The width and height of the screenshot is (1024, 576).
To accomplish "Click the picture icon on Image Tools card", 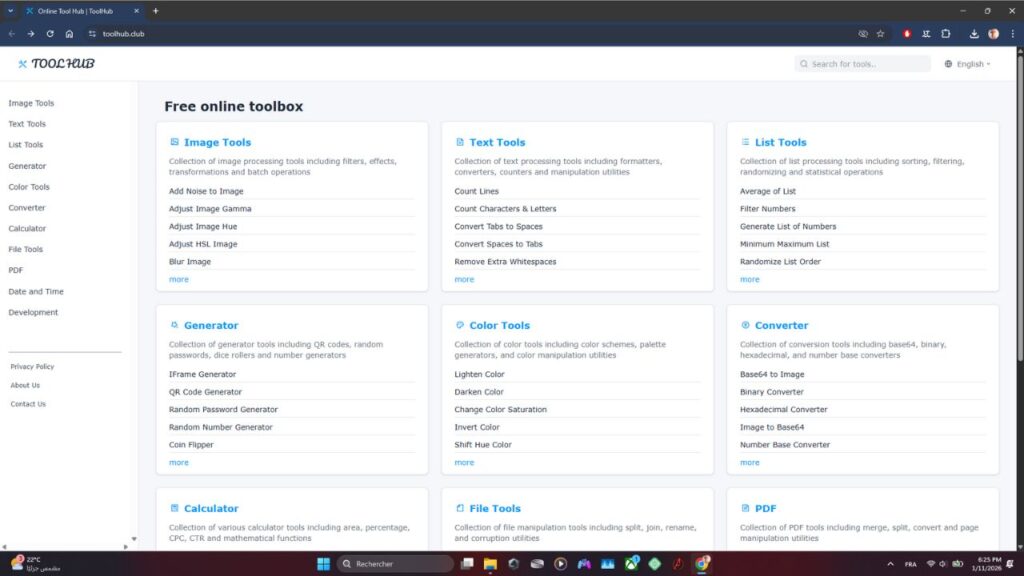I will [174, 142].
